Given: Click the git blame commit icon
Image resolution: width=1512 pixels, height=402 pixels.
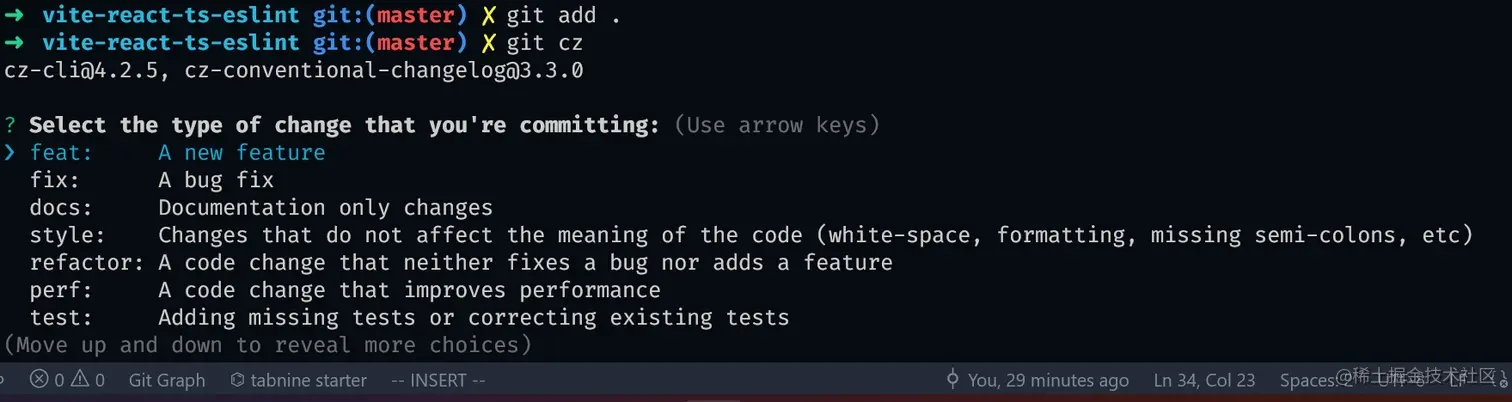Looking at the screenshot, I should (x=953, y=380).
